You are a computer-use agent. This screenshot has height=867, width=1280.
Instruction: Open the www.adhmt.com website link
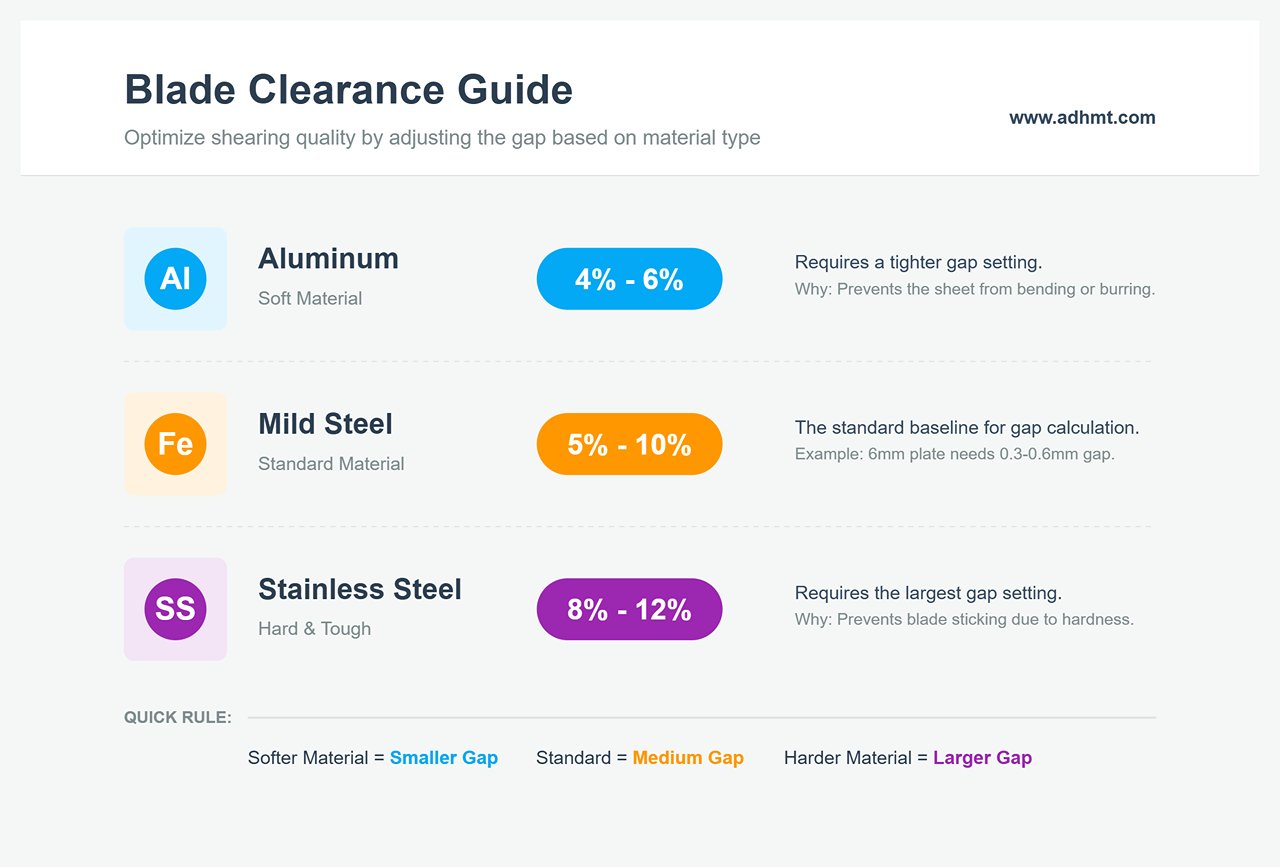pyautogui.click(x=1082, y=117)
